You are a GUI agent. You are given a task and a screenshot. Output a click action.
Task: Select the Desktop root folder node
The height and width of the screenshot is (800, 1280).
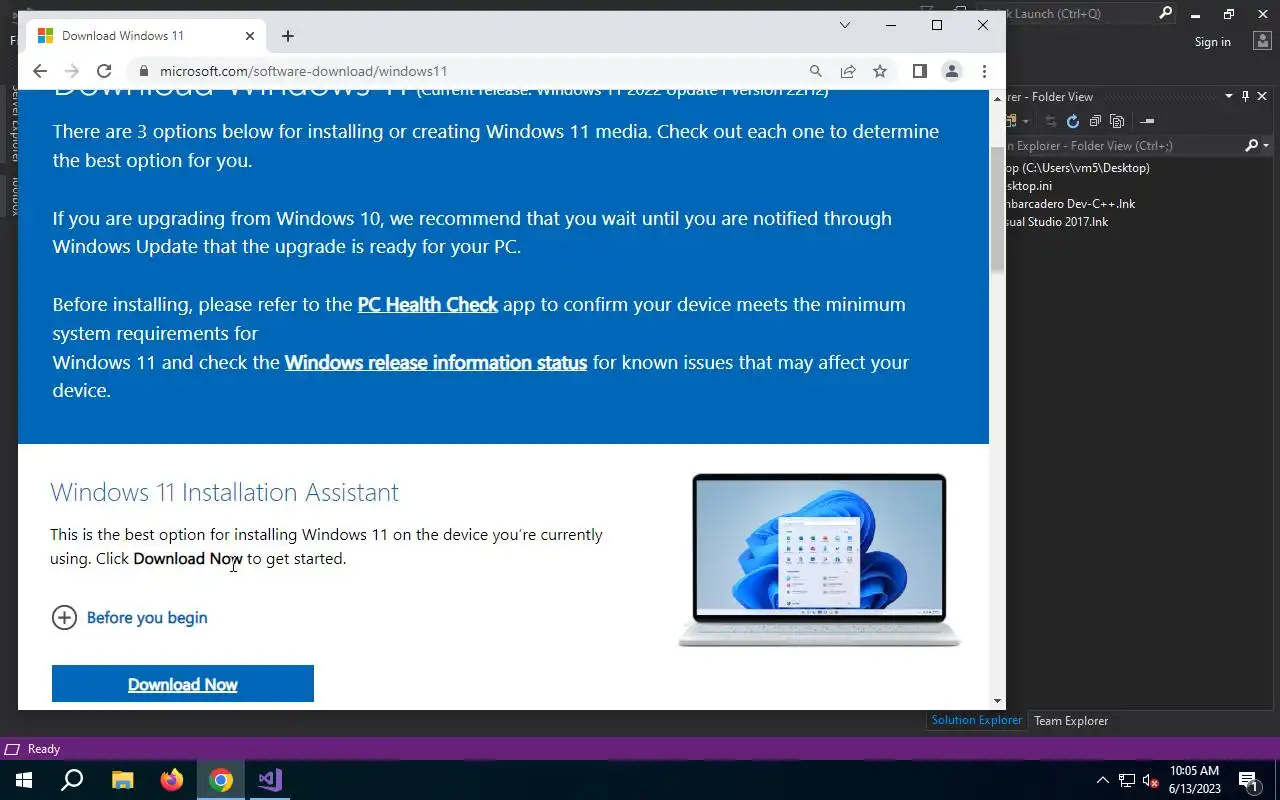[x=1078, y=168]
